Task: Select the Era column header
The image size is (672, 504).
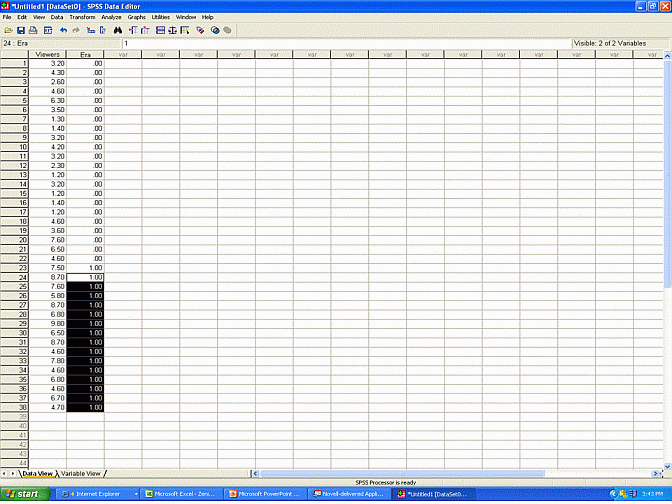Action: click(x=85, y=54)
